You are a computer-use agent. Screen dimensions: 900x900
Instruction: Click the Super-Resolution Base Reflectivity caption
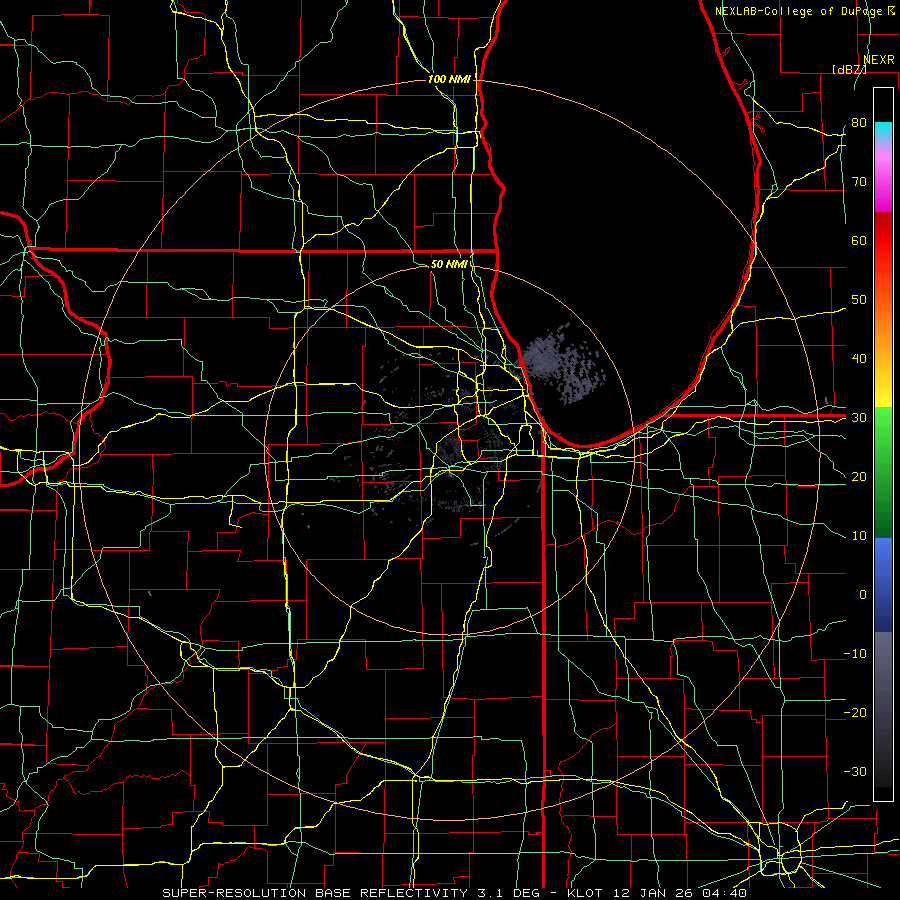click(x=454, y=893)
